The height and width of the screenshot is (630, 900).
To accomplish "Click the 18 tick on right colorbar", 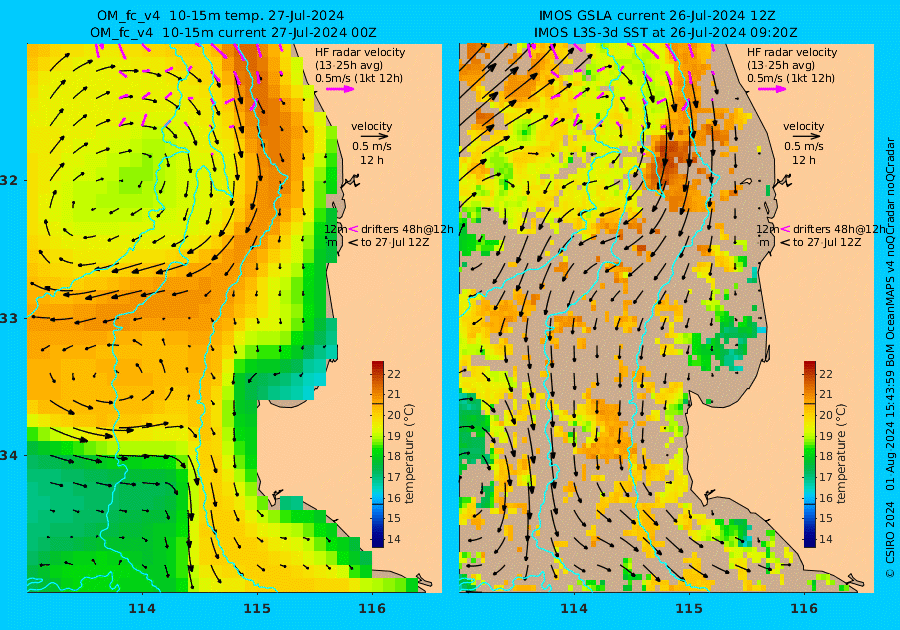I will click(x=825, y=457).
